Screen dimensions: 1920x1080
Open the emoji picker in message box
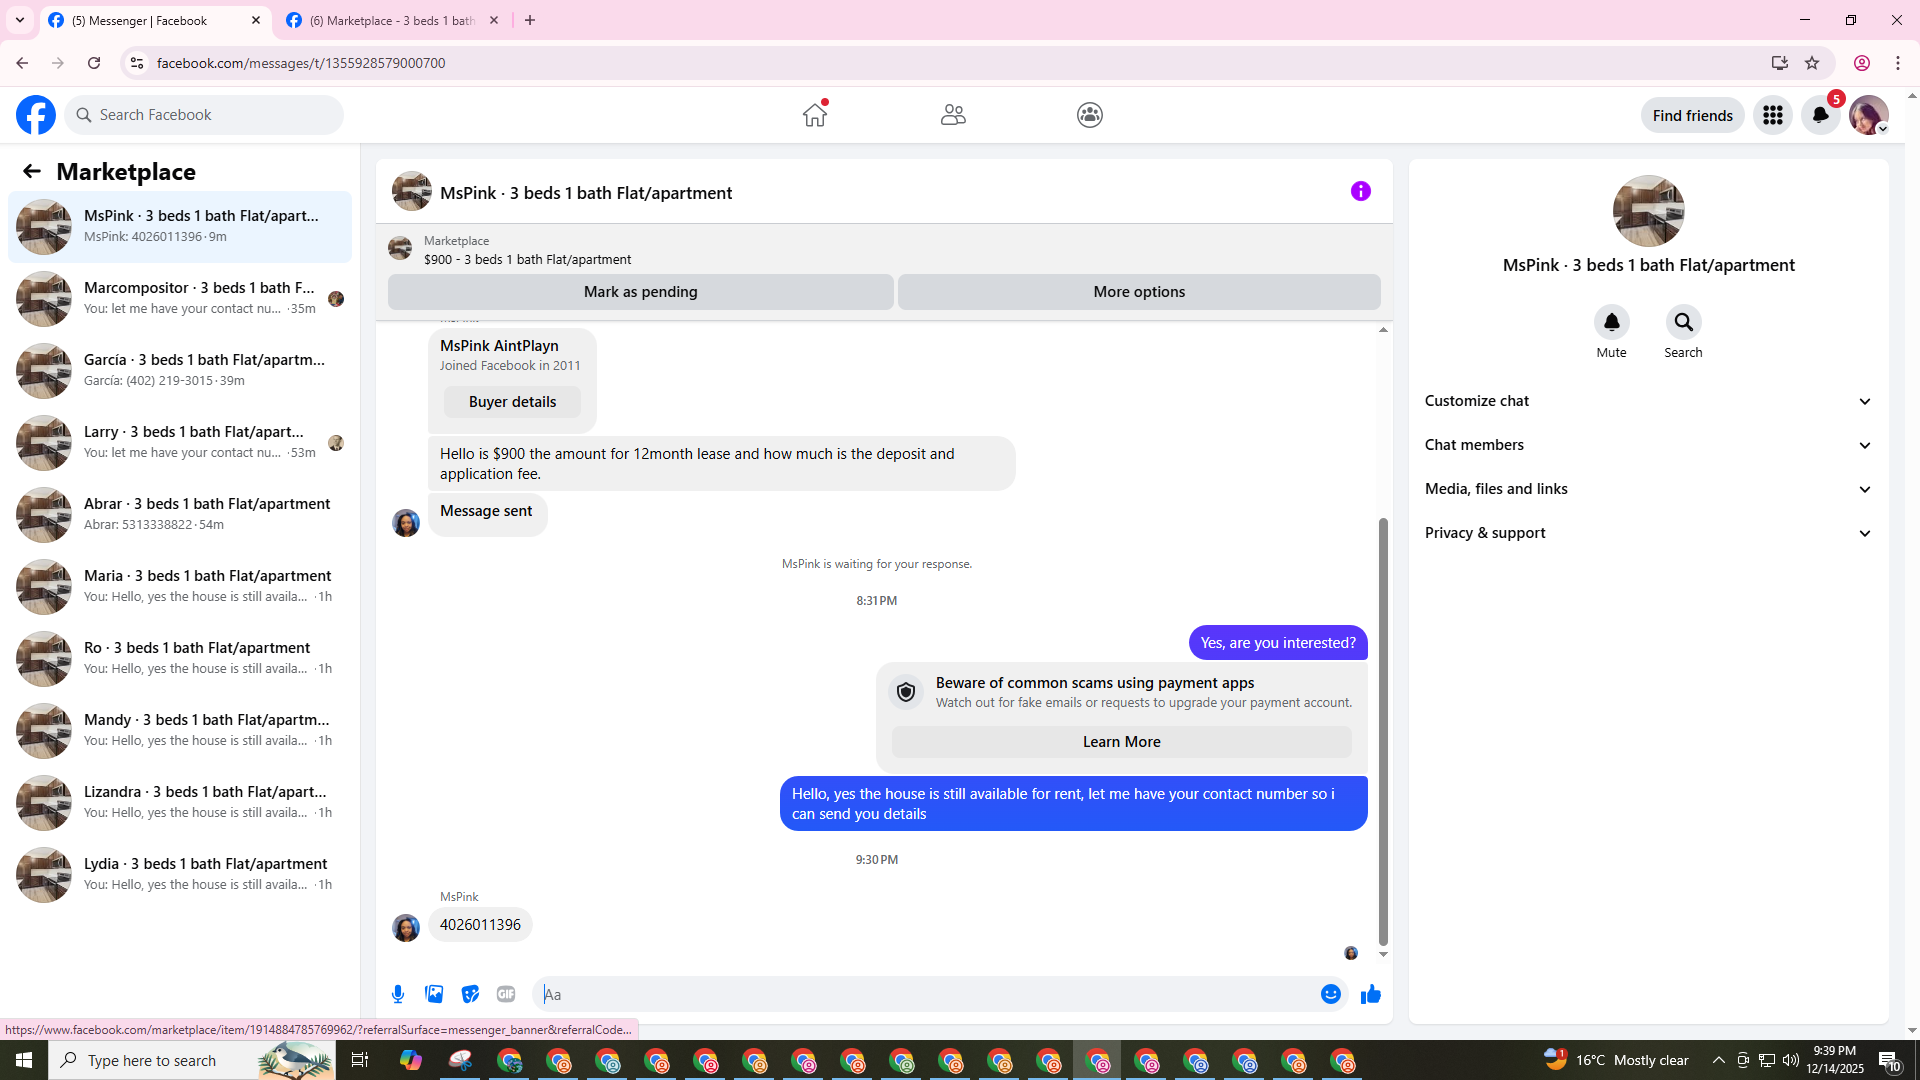point(1330,994)
